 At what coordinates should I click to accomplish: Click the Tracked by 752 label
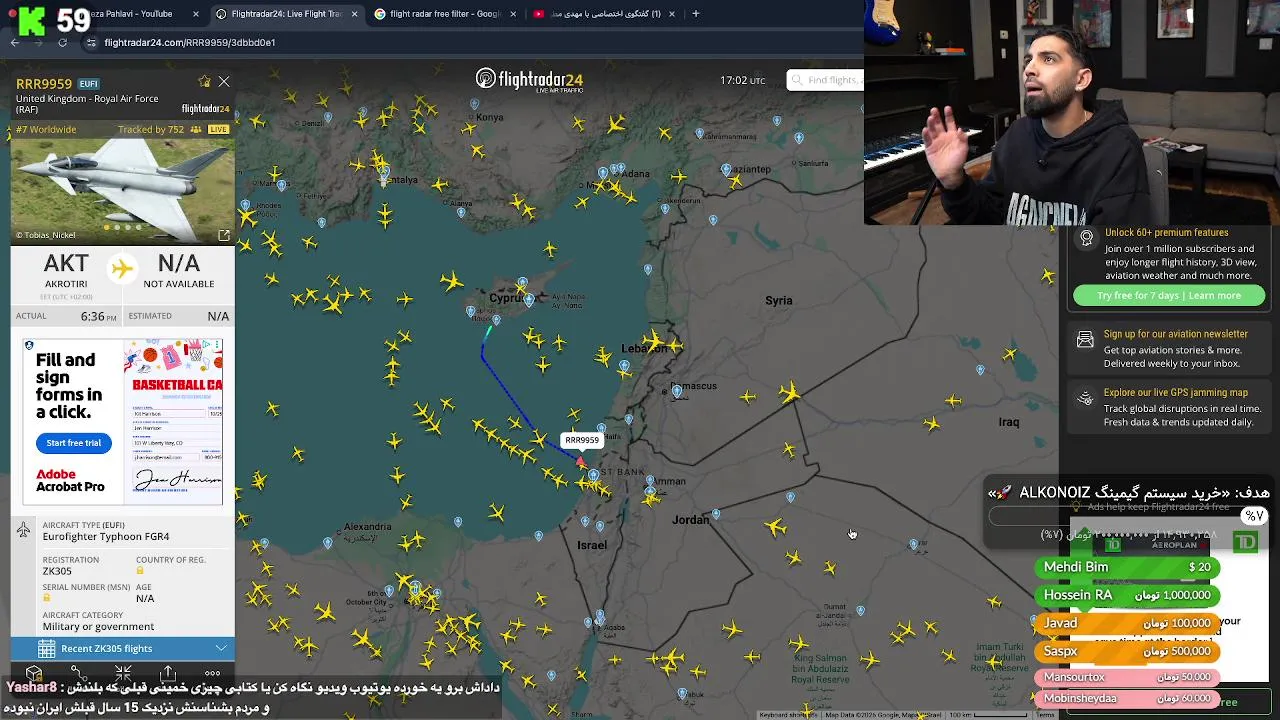tap(151, 130)
